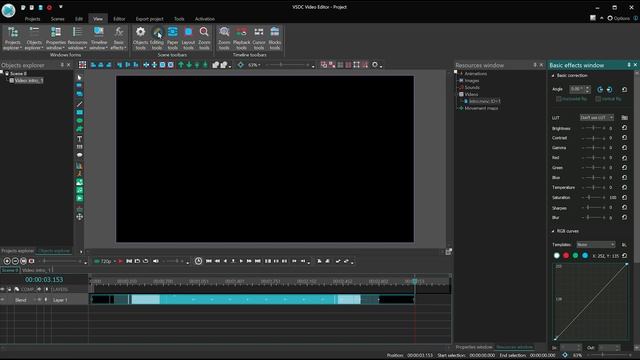Adjust the Blur slider

593,218
